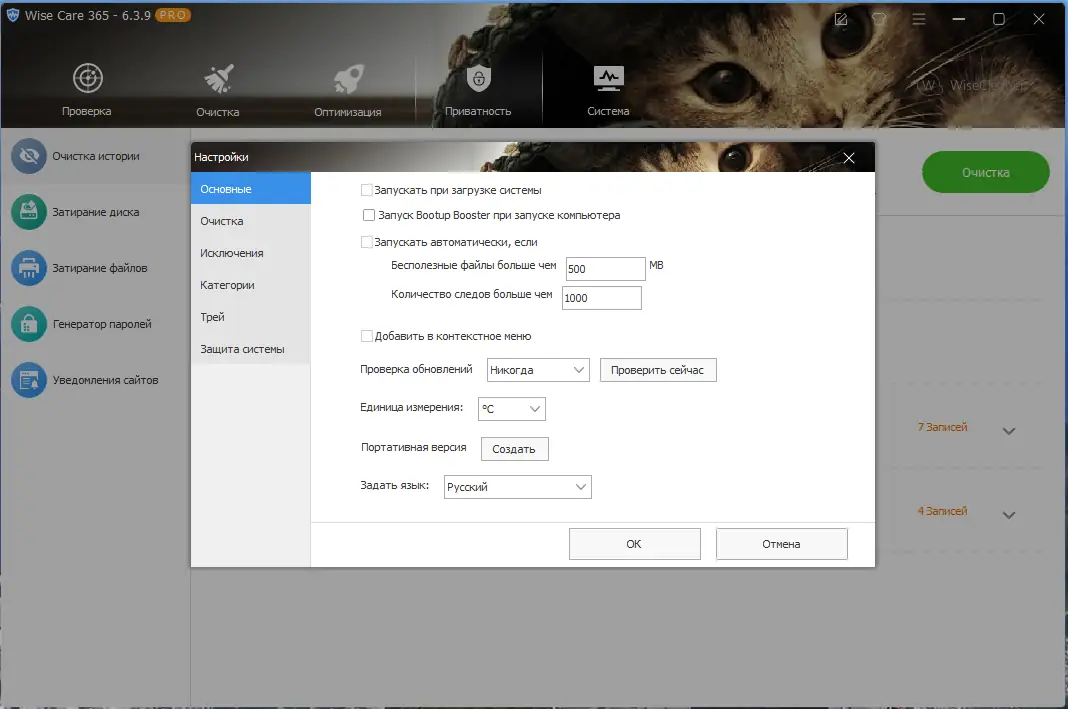Click the 4 Записей text

[x=942, y=511]
